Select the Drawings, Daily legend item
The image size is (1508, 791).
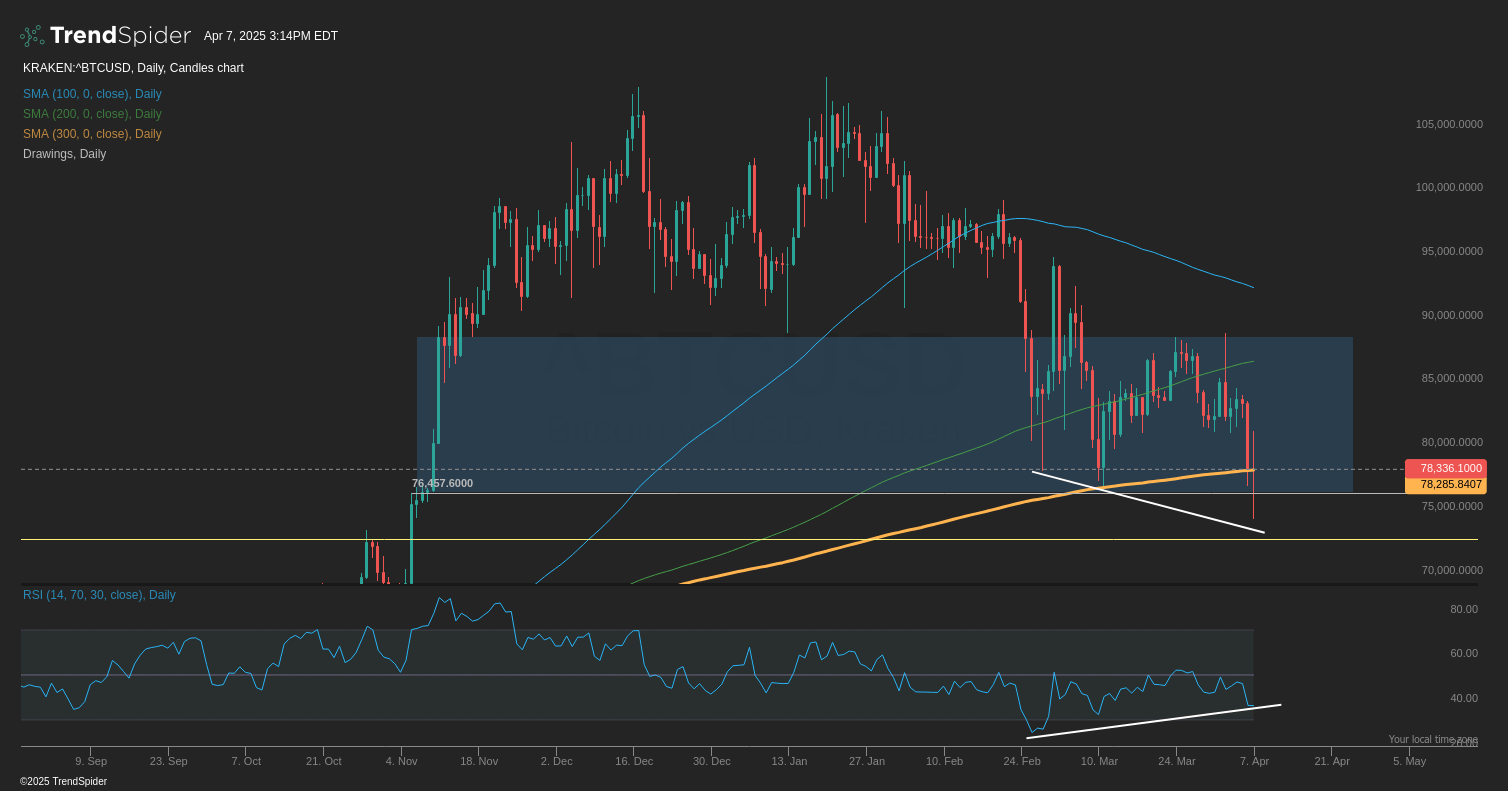pos(64,153)
